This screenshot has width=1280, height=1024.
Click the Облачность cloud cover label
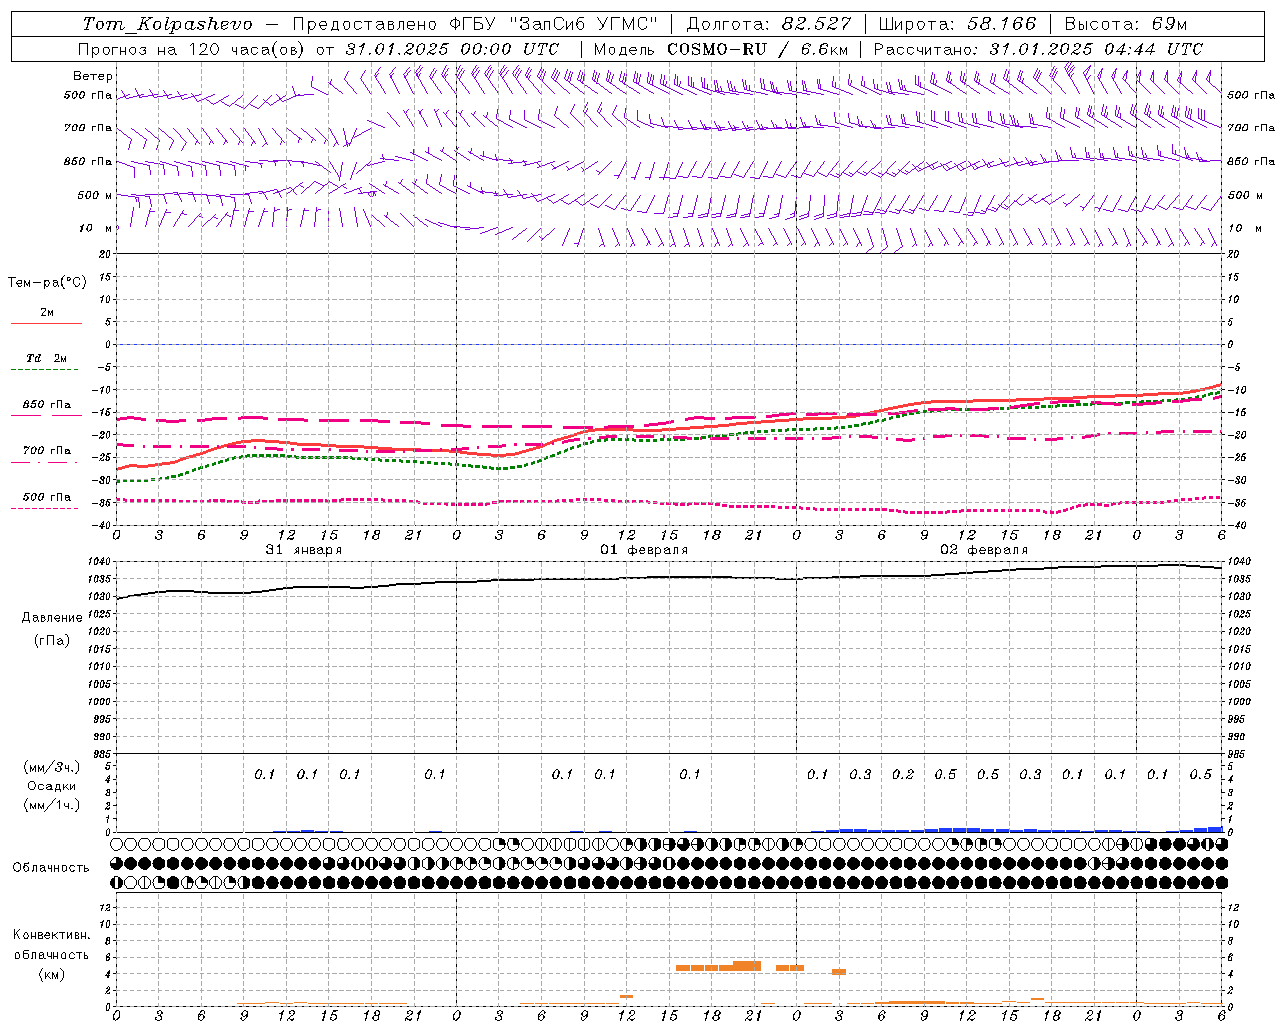coord(51,868)
